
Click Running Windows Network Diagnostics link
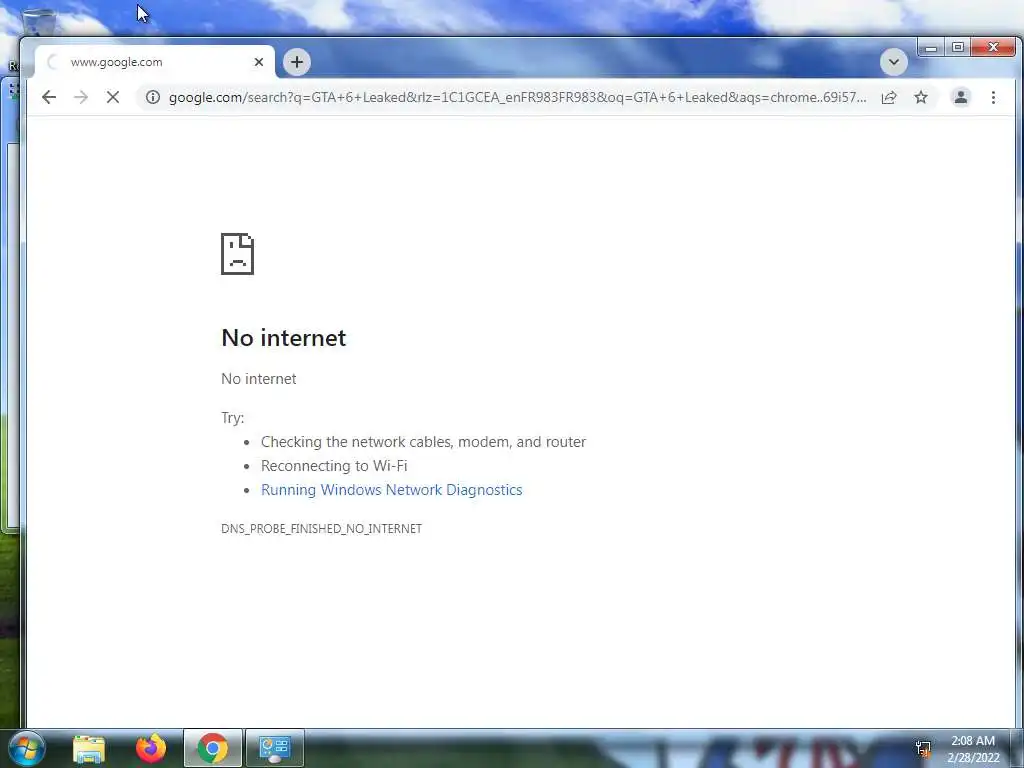click(x=392, y=490)
